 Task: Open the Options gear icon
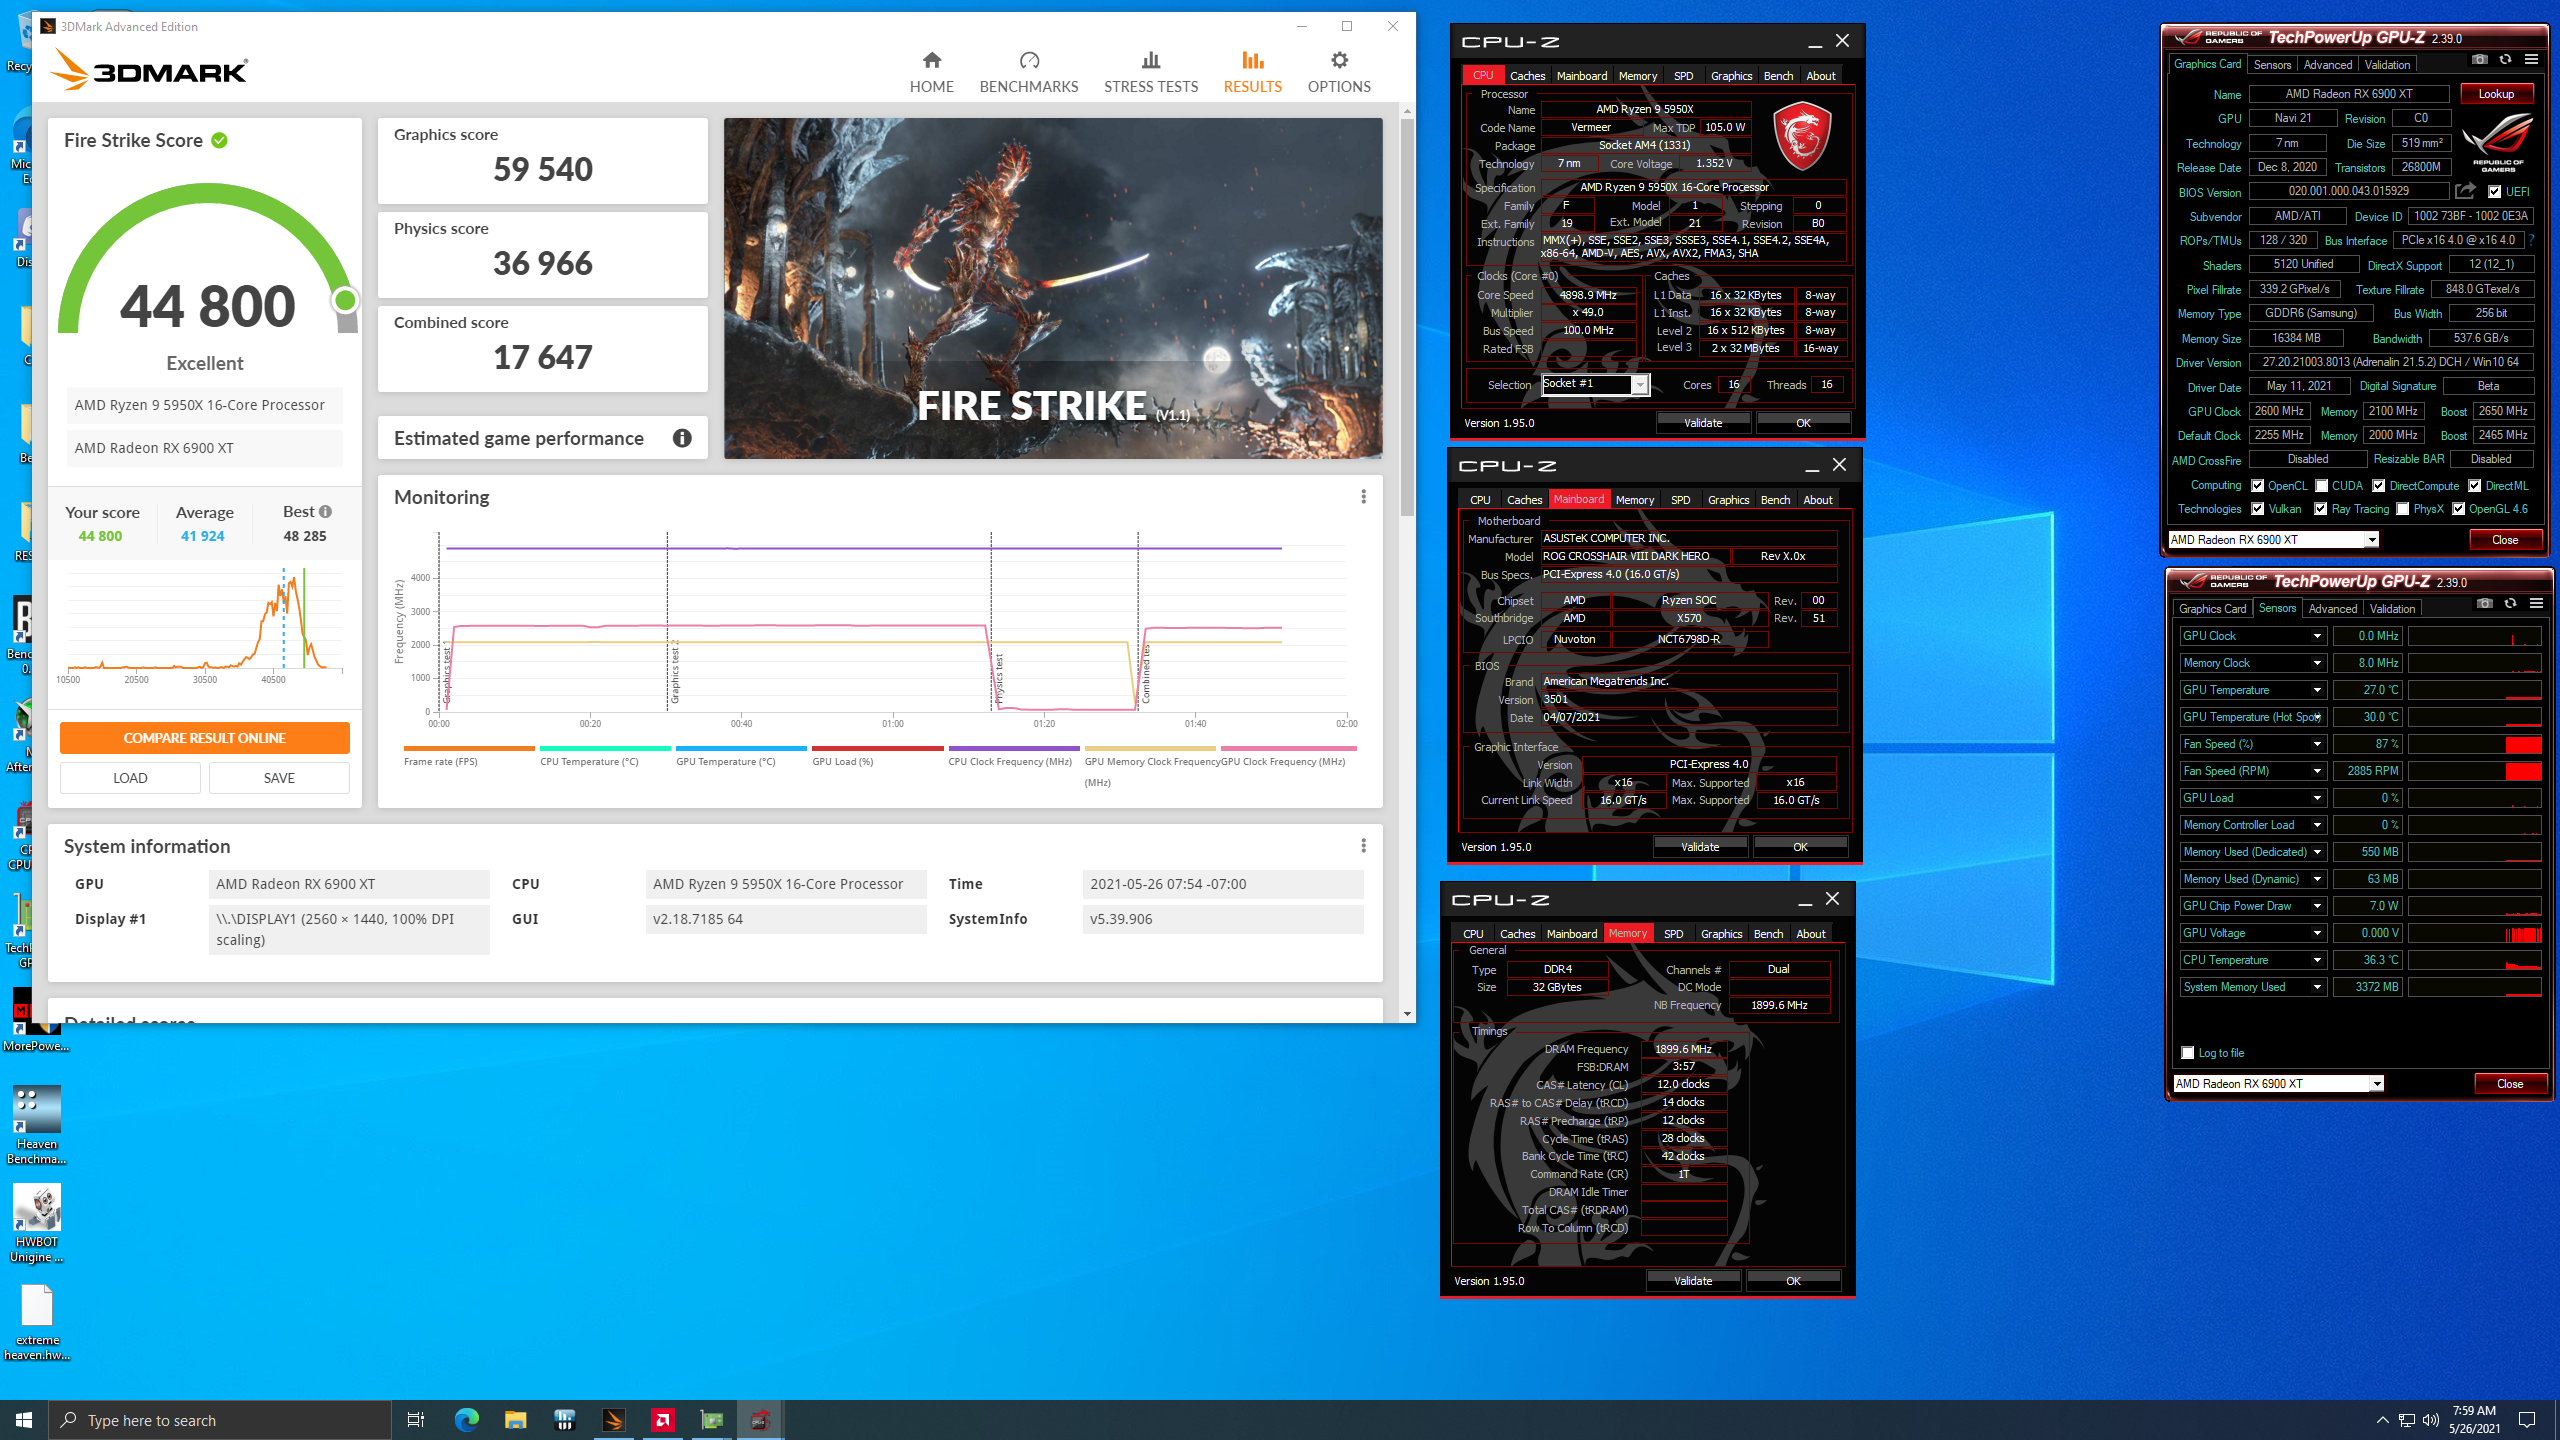pyautogui.click(x=1339, y=60)
